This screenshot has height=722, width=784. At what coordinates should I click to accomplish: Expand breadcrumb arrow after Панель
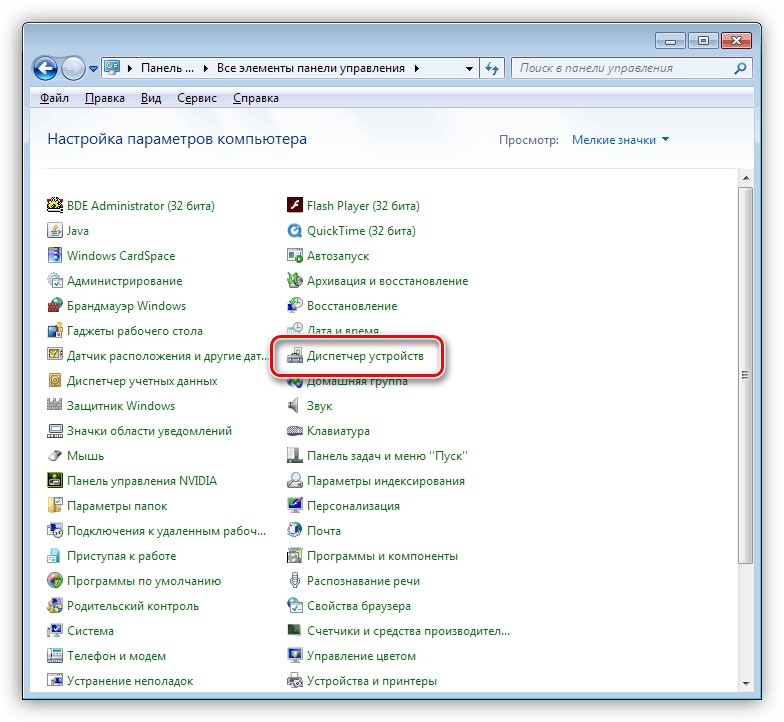[205, 68]
